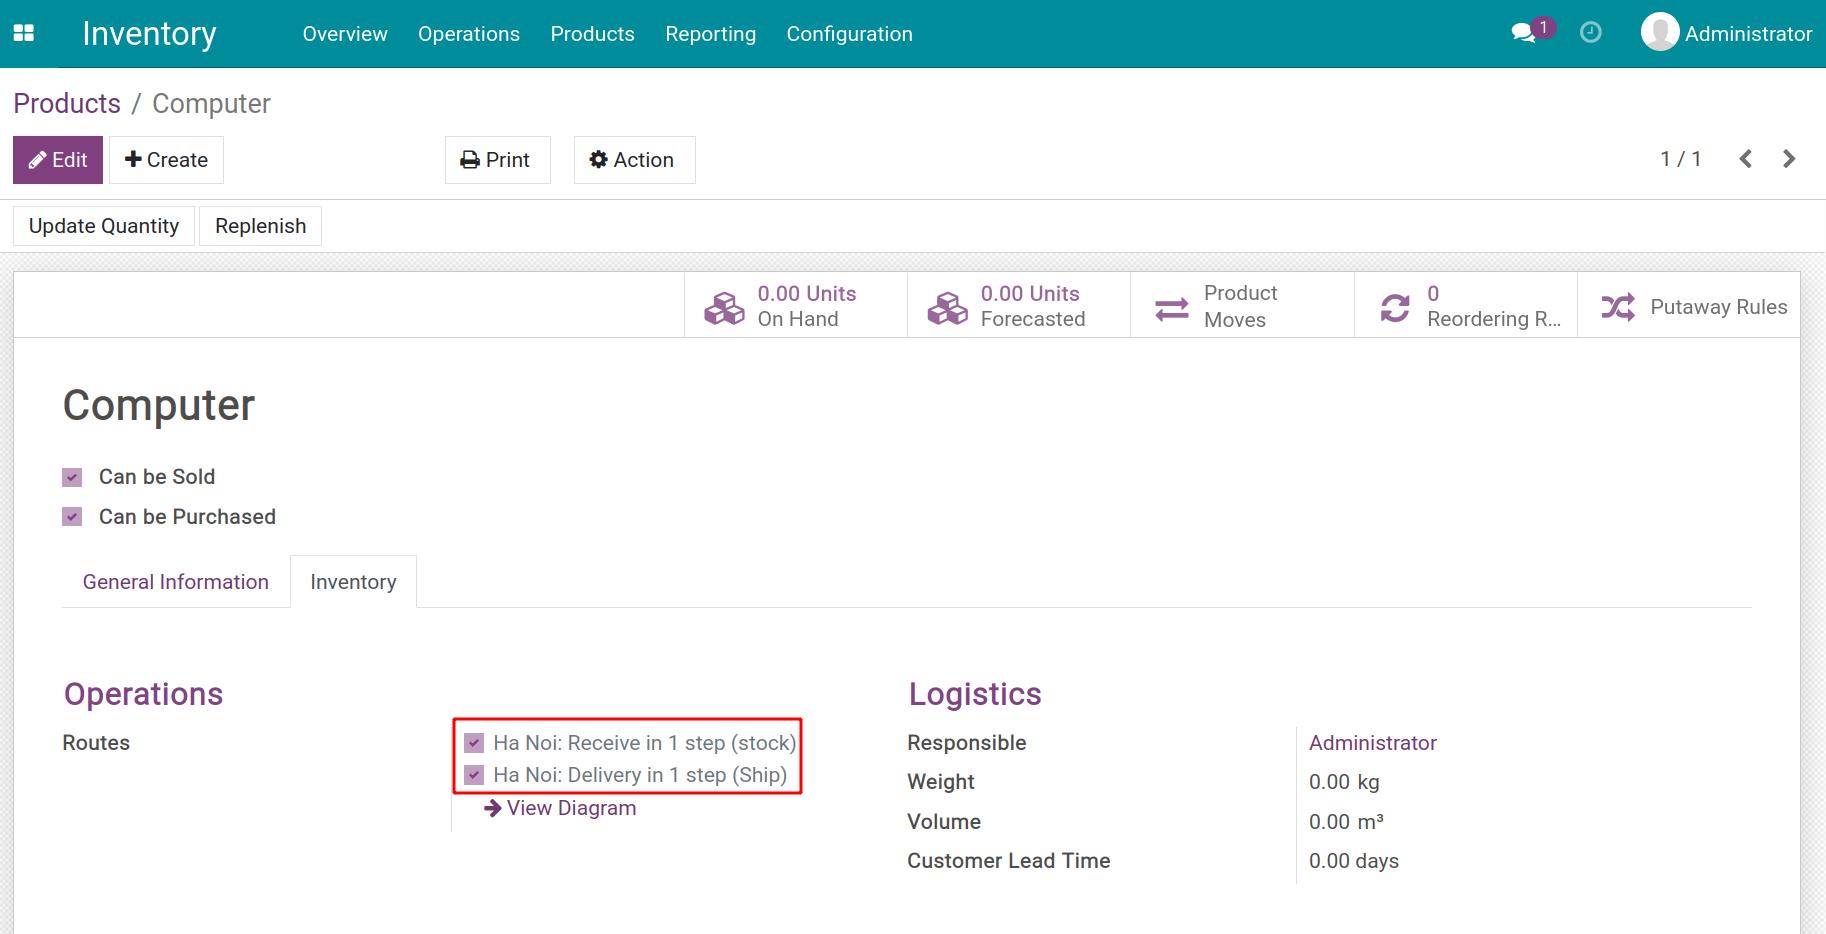The image size is (1826, 934).
Task: Disable the Ha Noi Receive in 1 step route
Action: coord(474,743)
